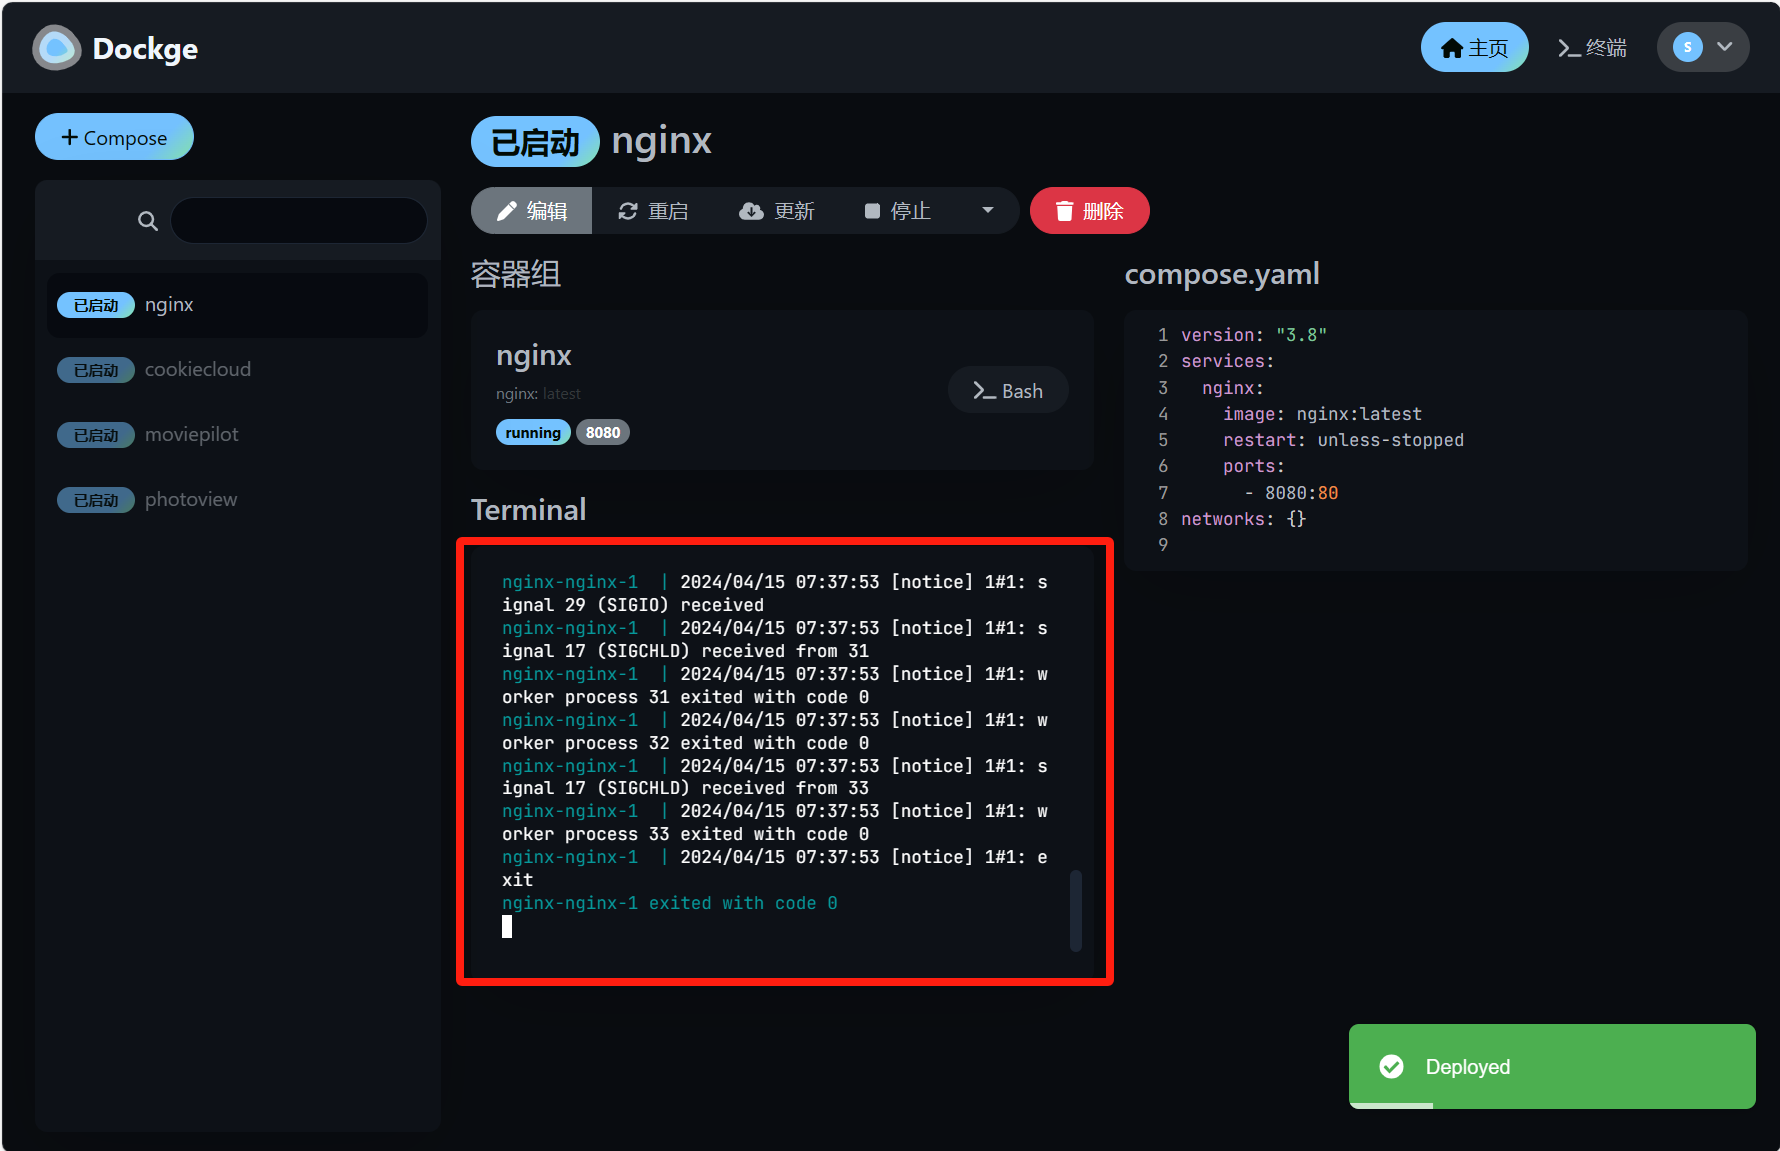Click the 编辑 edit button
1780x1151 pixels.
[x=532, y=211]
